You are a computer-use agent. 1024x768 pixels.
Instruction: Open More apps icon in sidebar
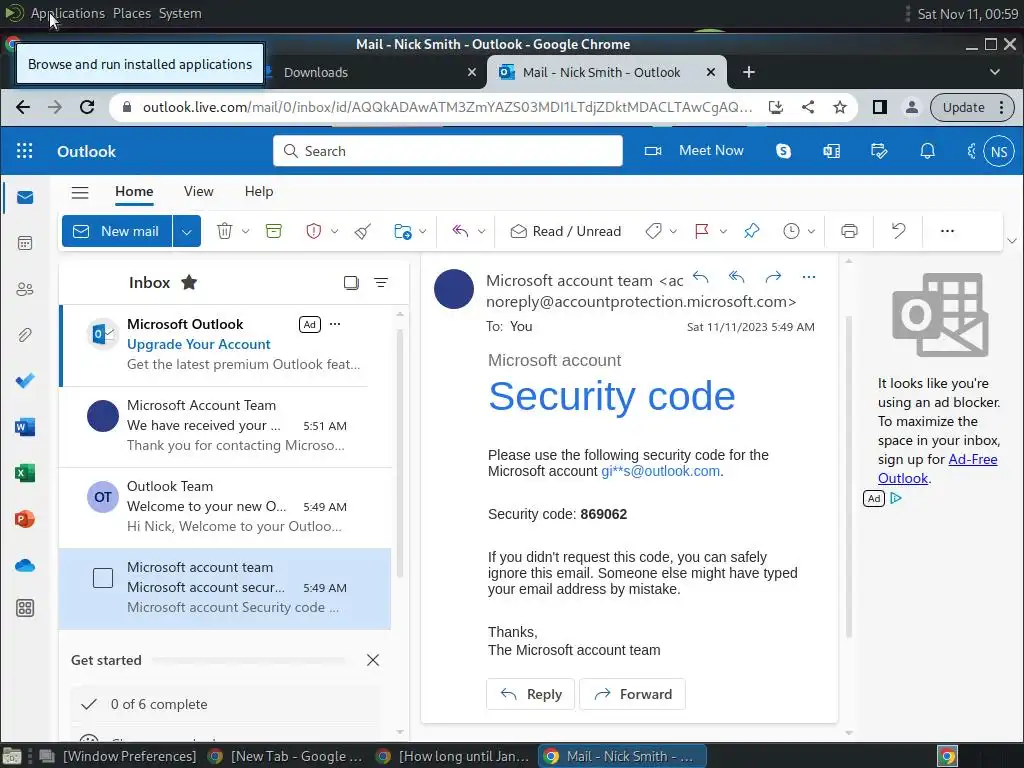(x=25, y=608)
